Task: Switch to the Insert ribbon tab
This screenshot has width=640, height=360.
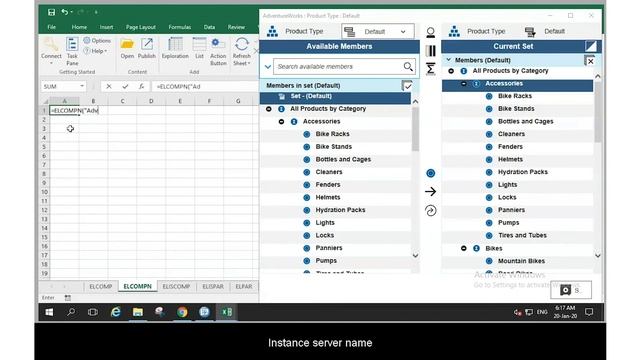Action: coord(107,27)
